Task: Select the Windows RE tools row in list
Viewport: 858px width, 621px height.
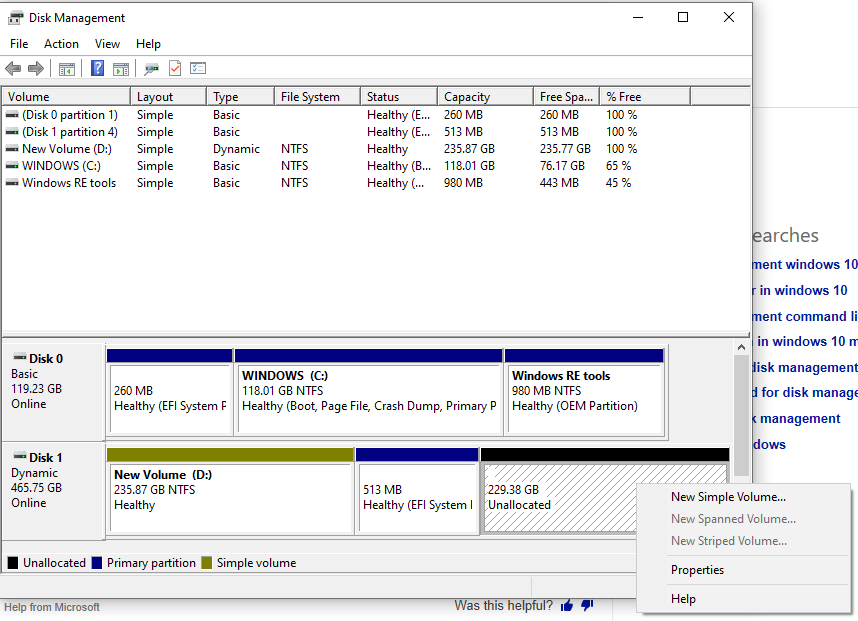Action: pyautogui.click(x=375, y=183)
